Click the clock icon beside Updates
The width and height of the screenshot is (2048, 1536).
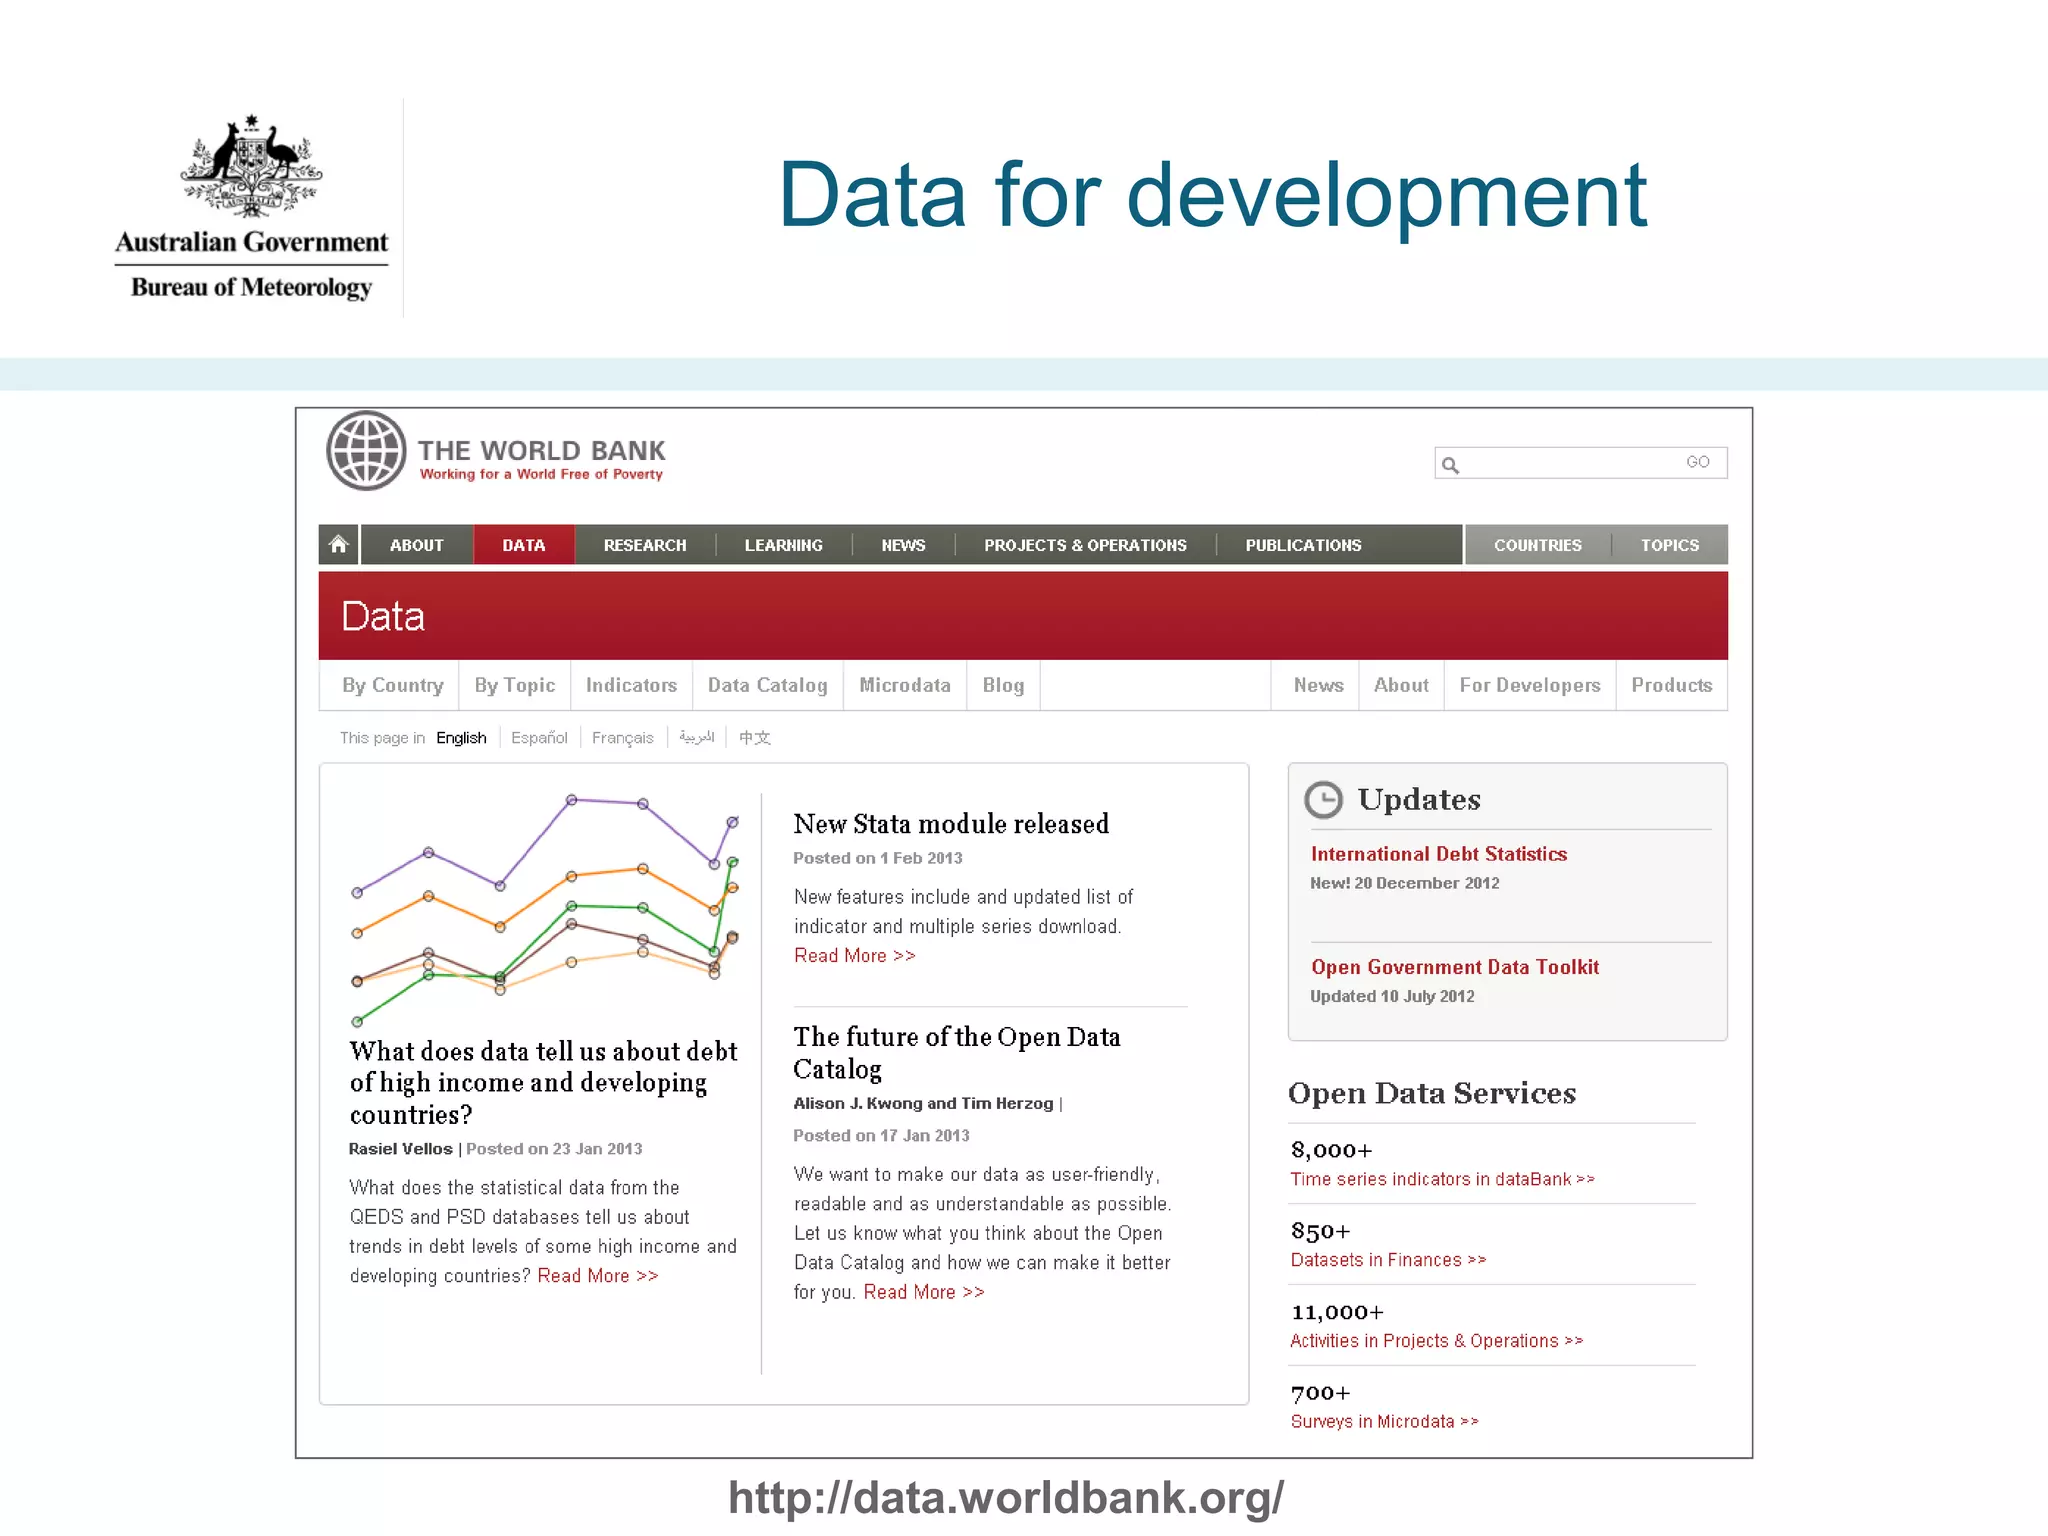[1324, 799]
